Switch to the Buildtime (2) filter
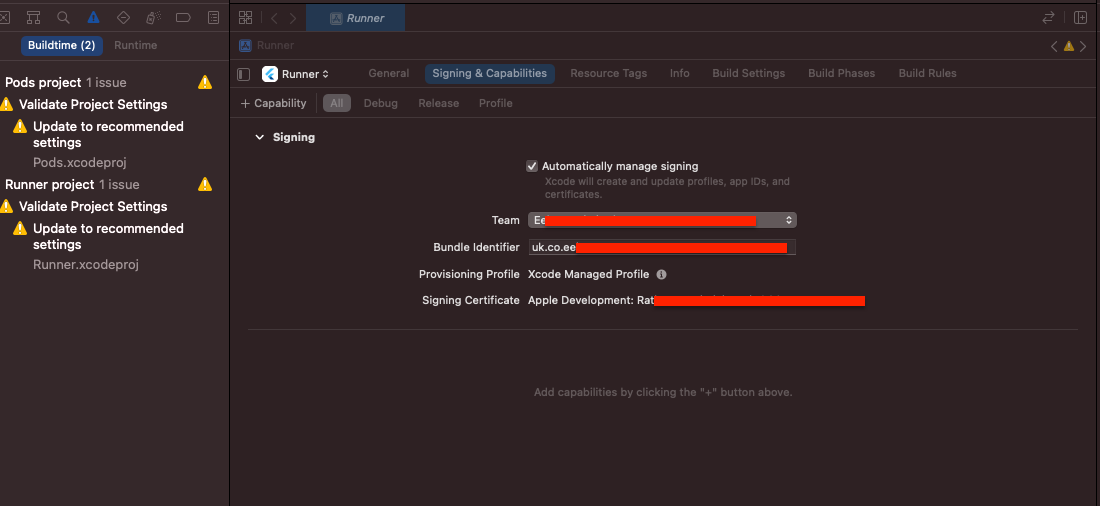This screenshot has width=1100, height=506. pos(62,46)
